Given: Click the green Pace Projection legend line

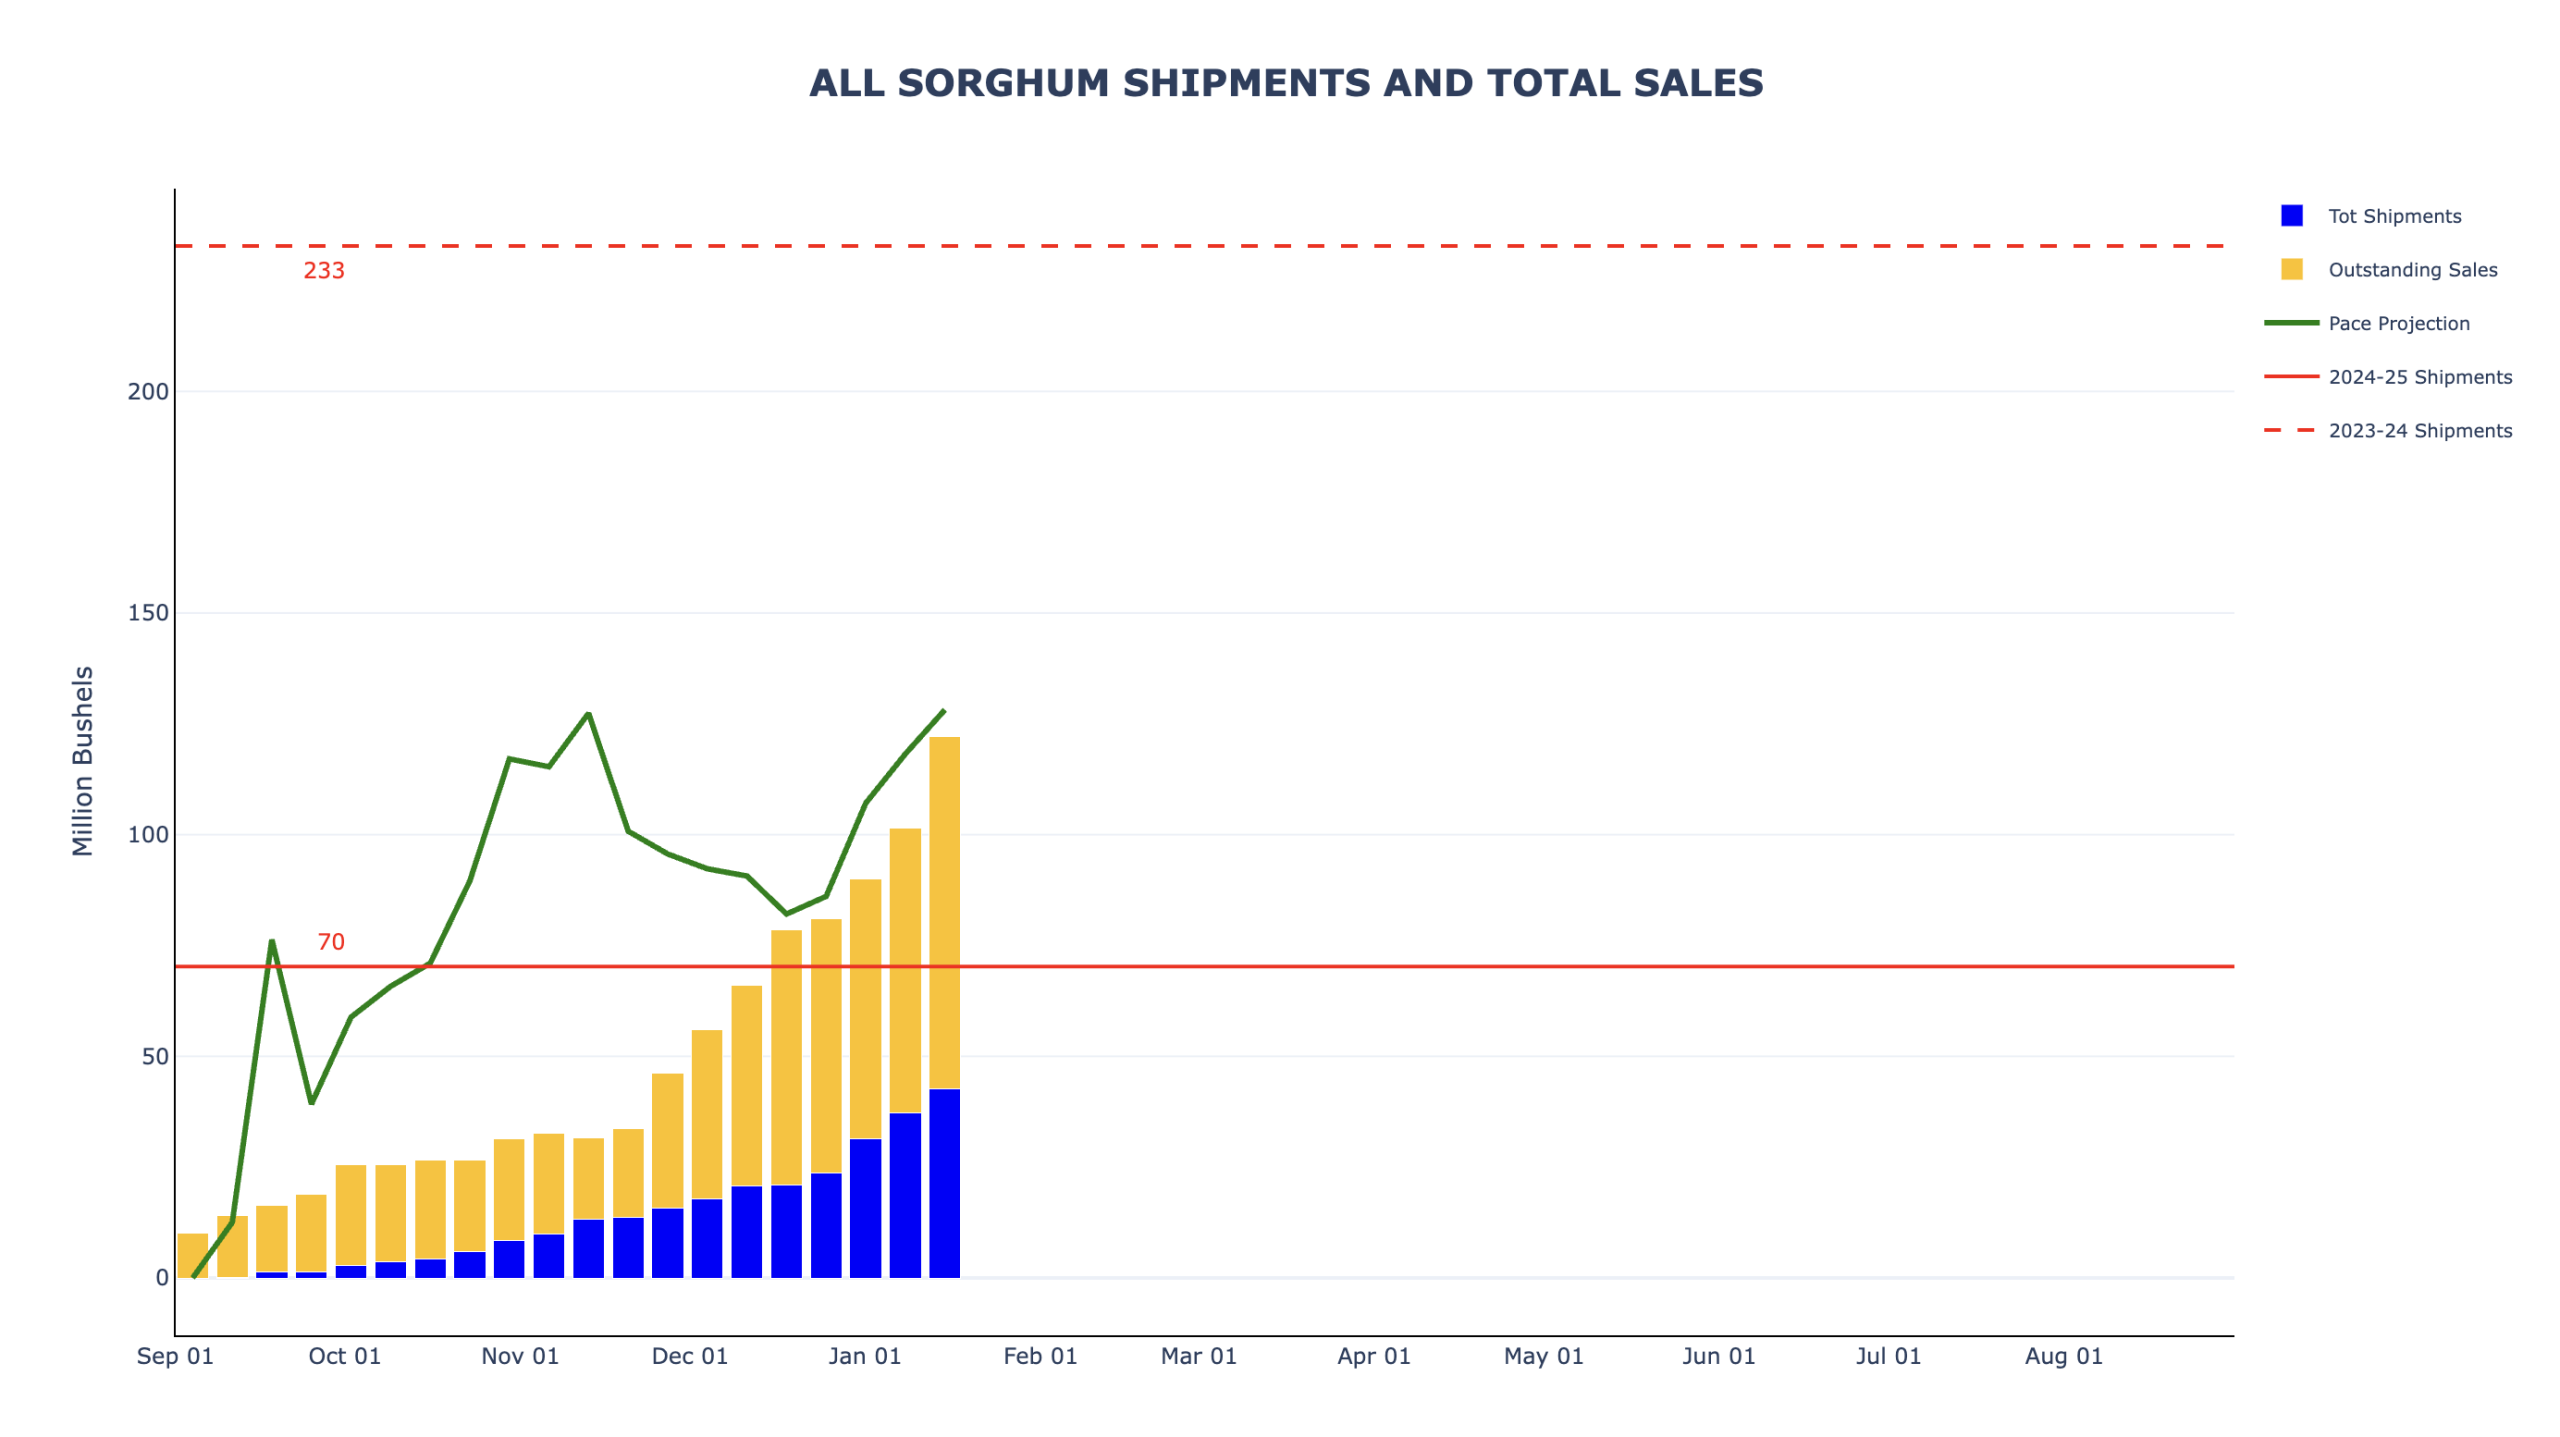Looking at the screenshot, I should [2290, 323].
